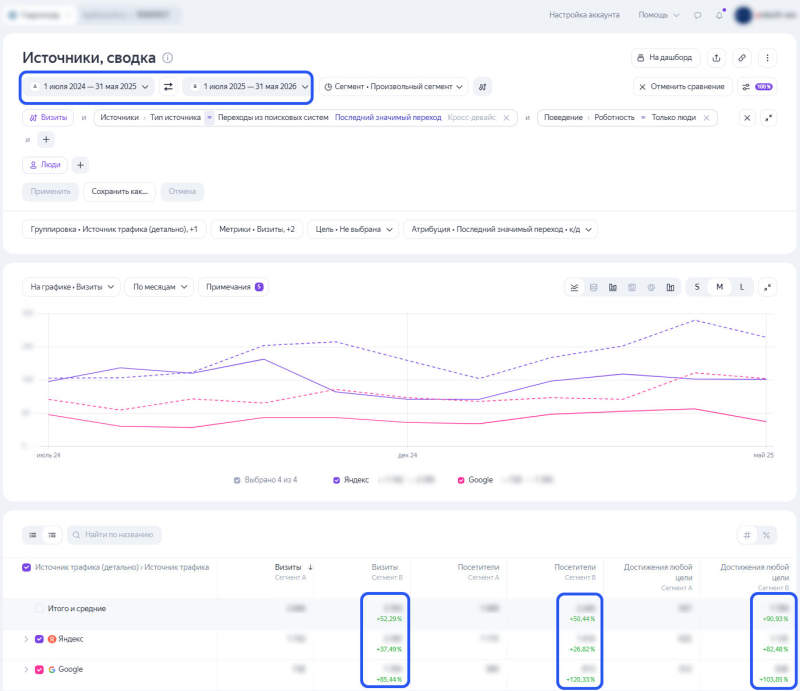Switch chart size to L
This screenshot has width=800, height=691.
[742, 287]
